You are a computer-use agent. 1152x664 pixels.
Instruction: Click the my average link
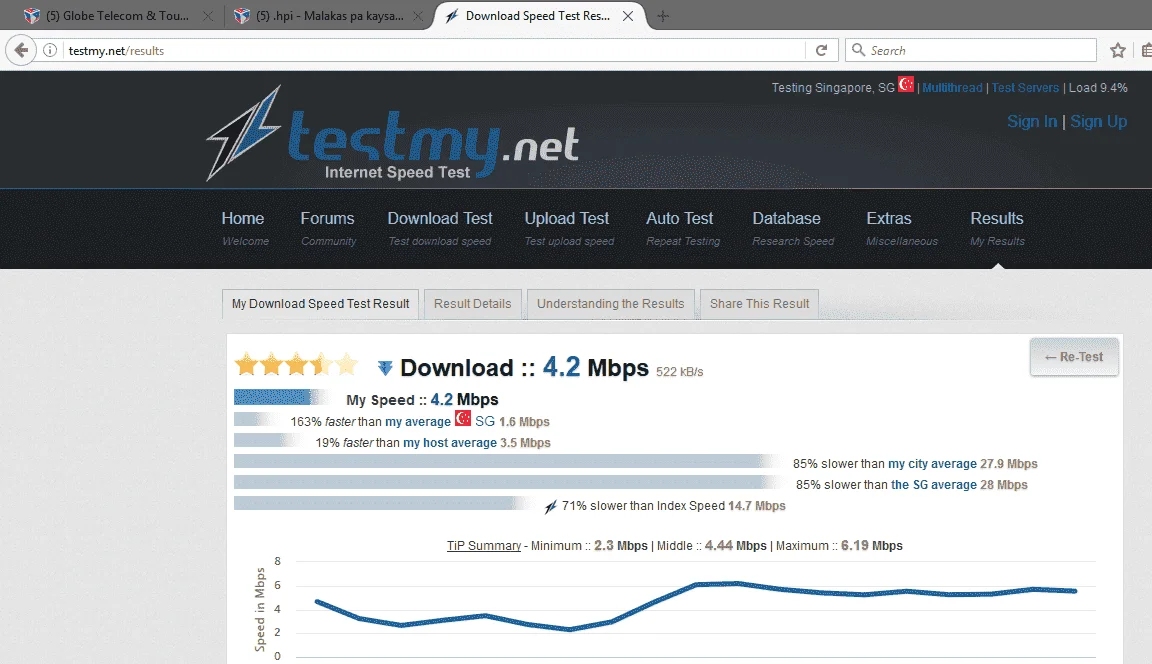pyautogui.click(x=417, y=422)
